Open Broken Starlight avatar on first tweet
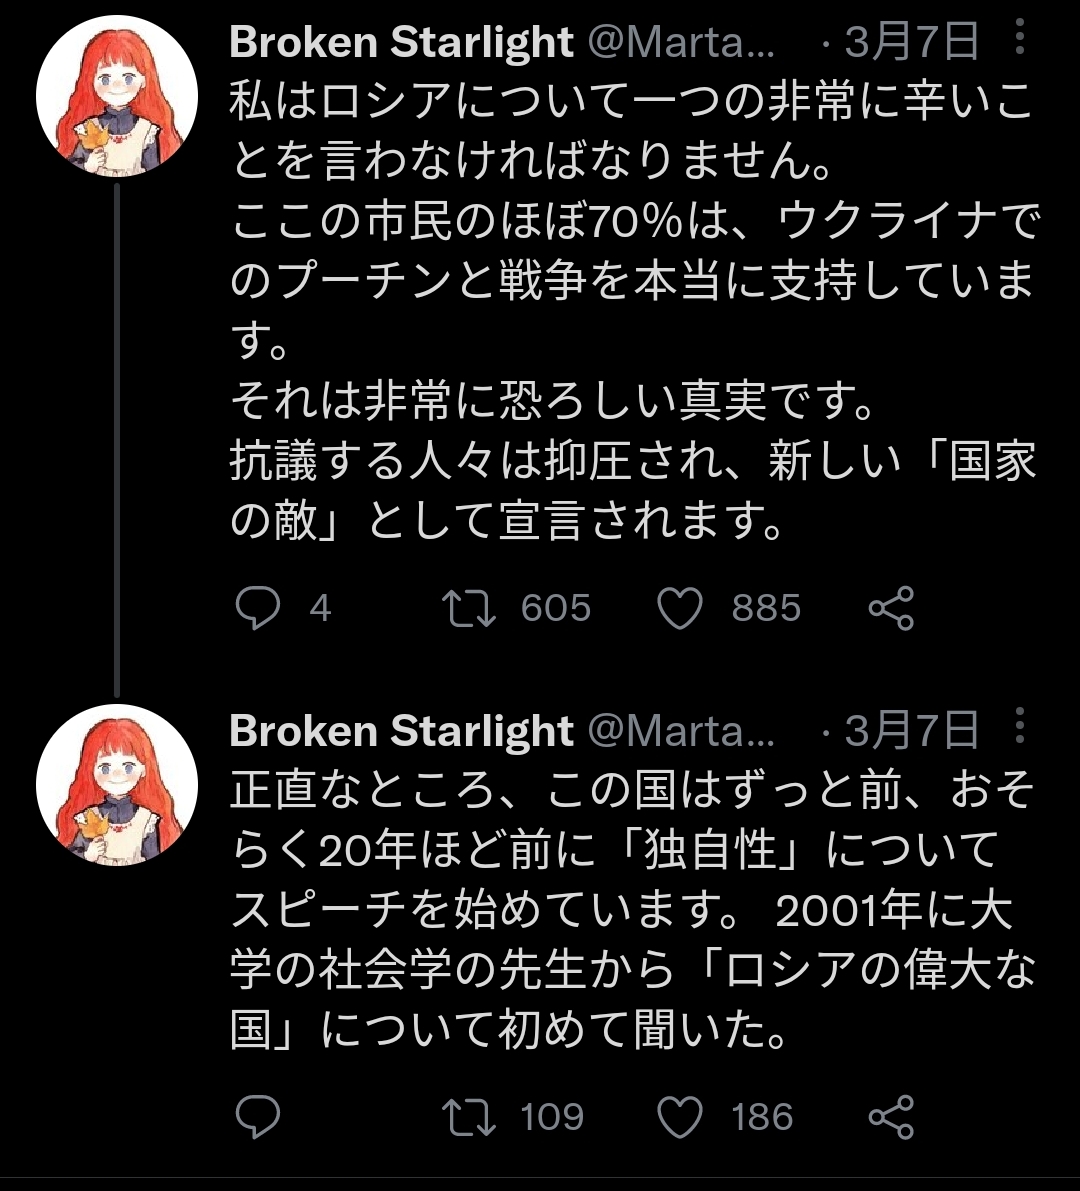This screenshot has height=1191, width=1080. point(117,96)
